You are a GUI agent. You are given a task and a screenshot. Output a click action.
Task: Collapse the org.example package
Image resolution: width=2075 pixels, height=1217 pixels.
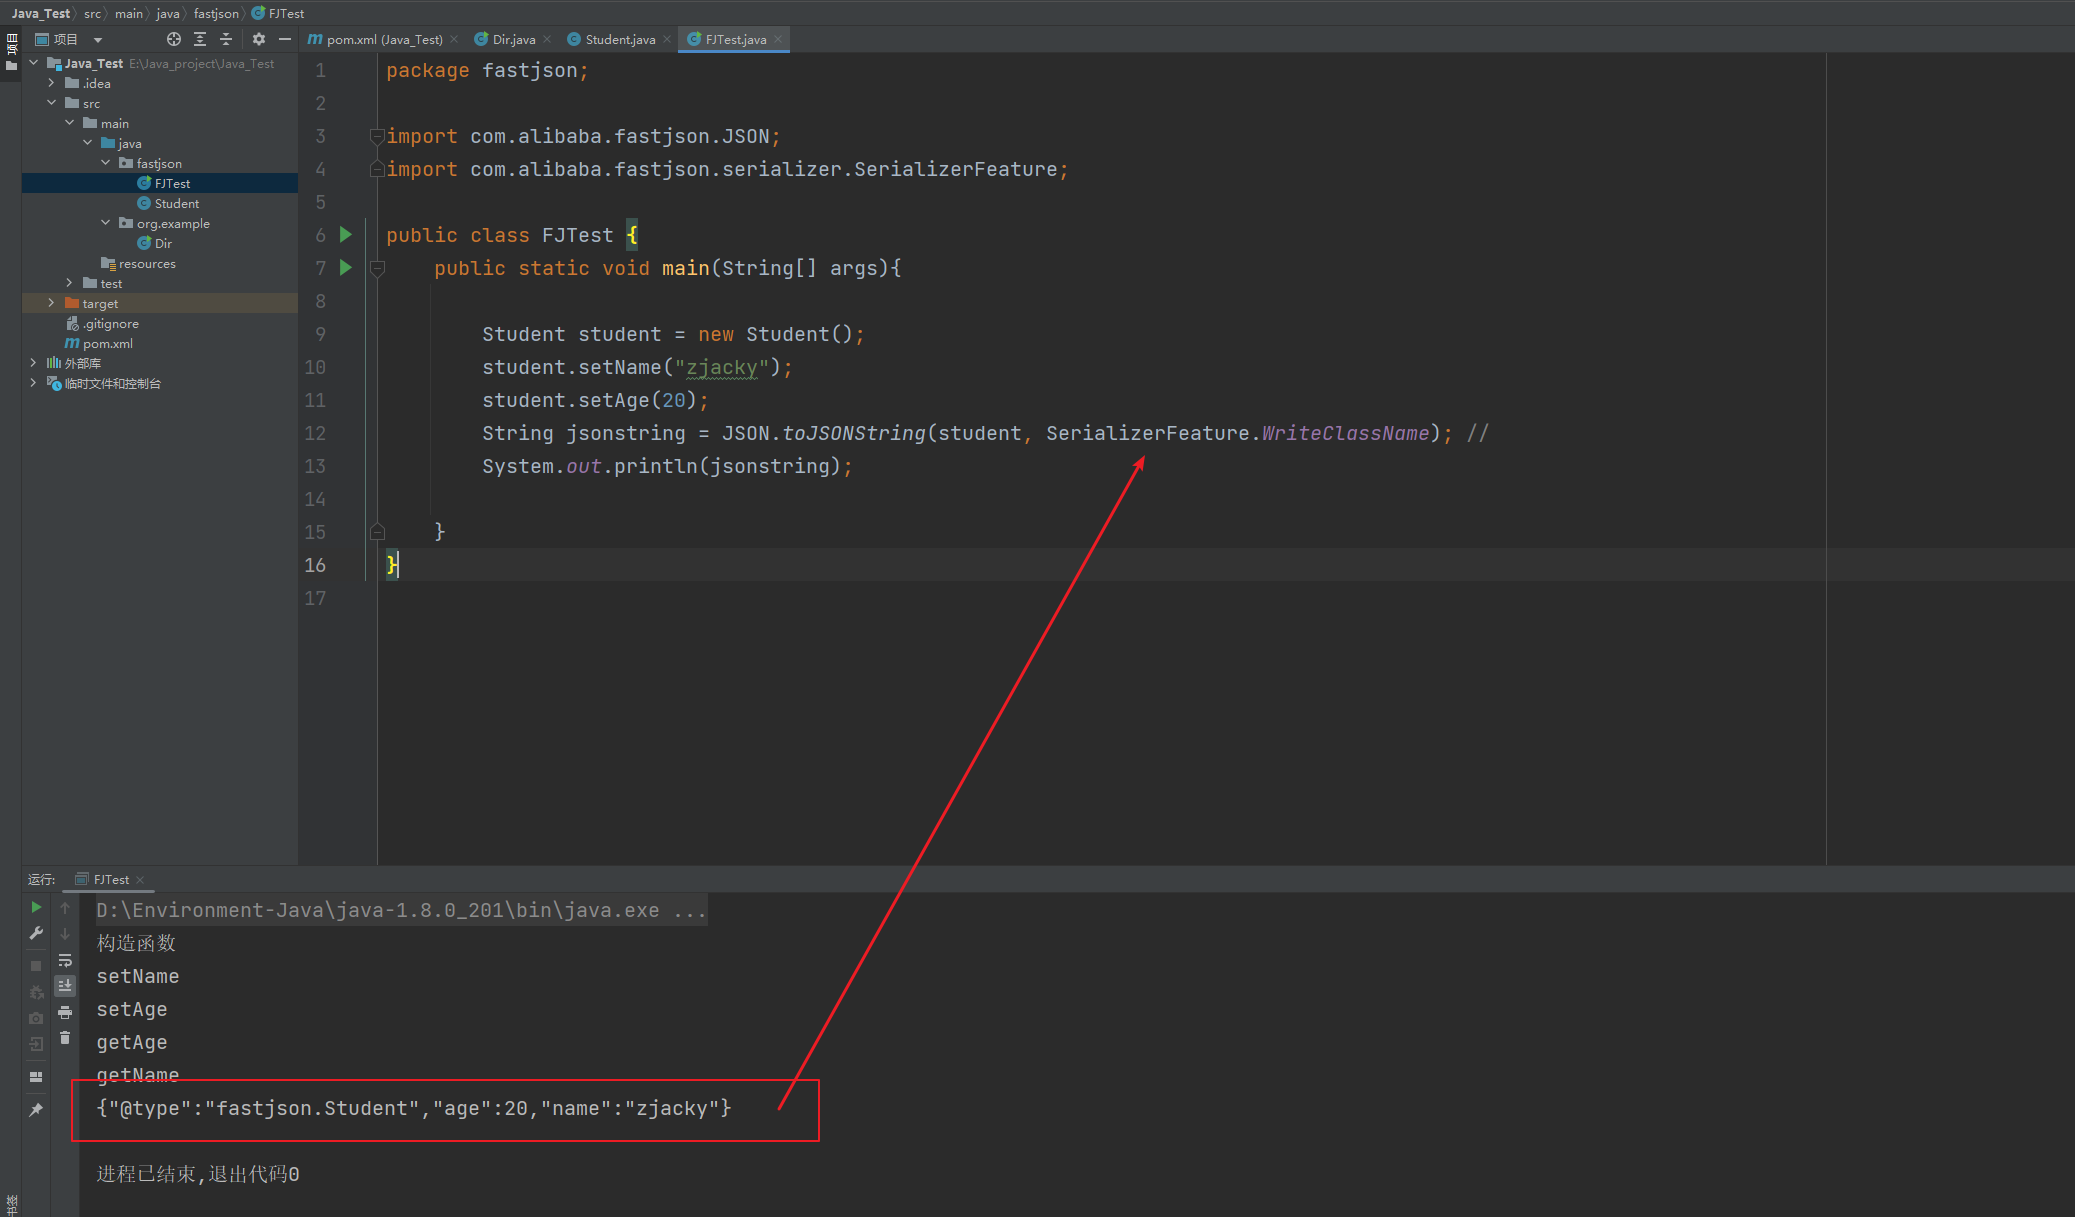106,223
